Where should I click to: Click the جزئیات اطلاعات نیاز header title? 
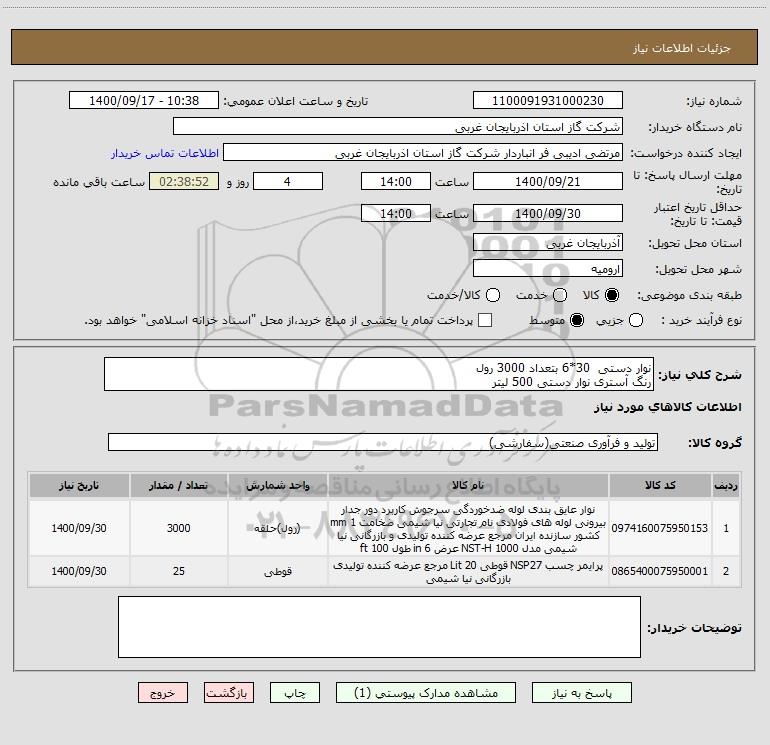point(682,48)
